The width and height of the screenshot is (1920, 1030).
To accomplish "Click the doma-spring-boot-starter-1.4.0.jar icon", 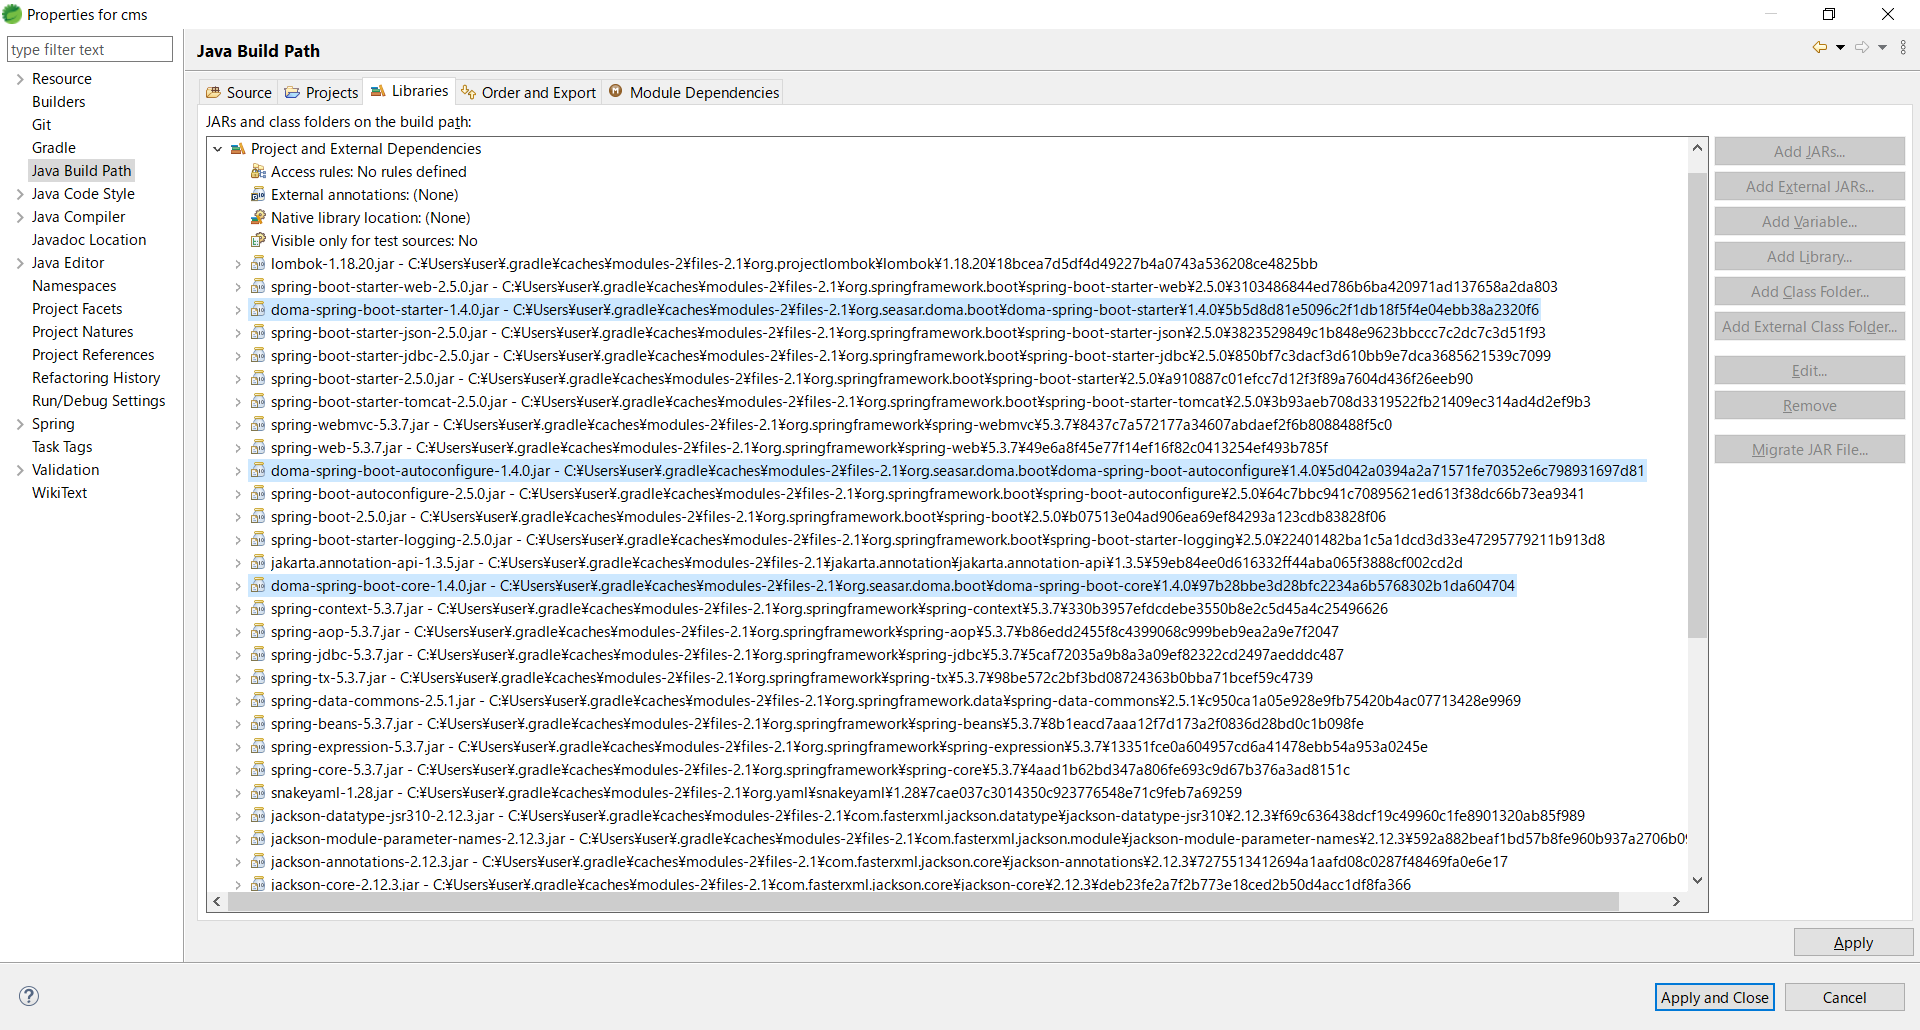I will point(258,310).
